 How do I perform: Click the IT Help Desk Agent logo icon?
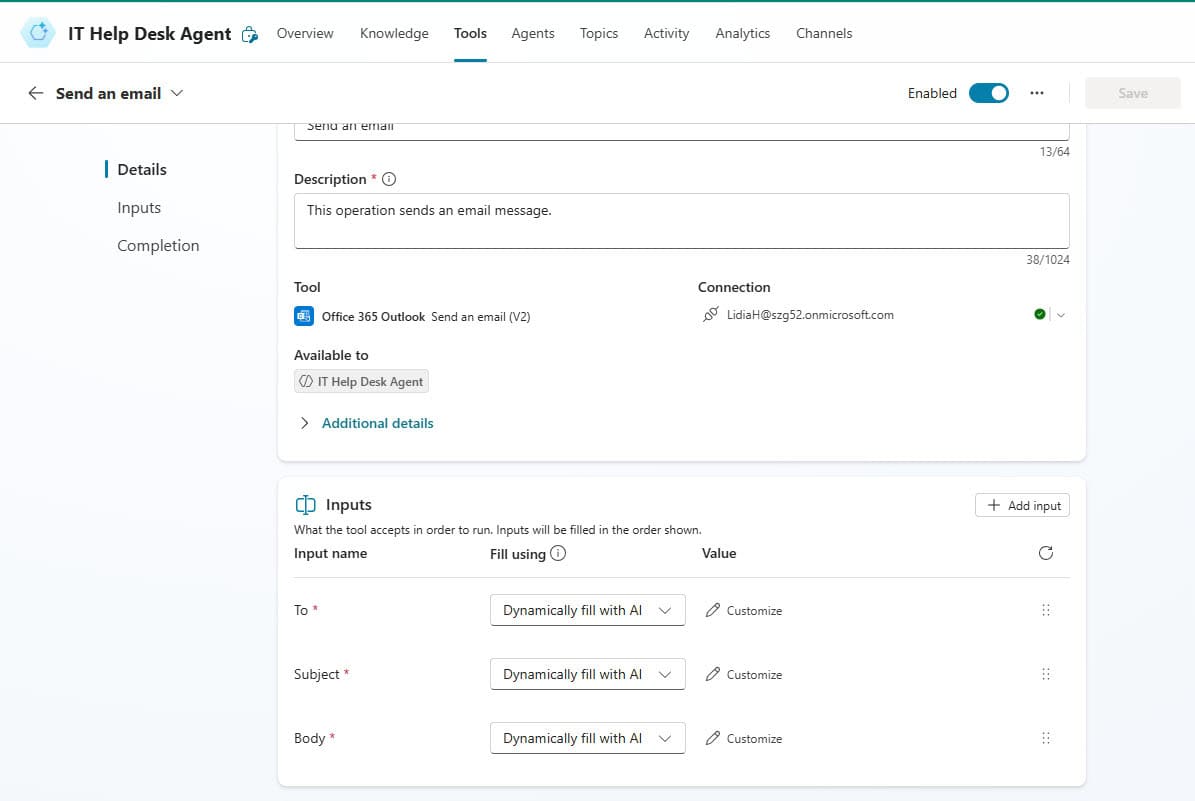point(38,33)
